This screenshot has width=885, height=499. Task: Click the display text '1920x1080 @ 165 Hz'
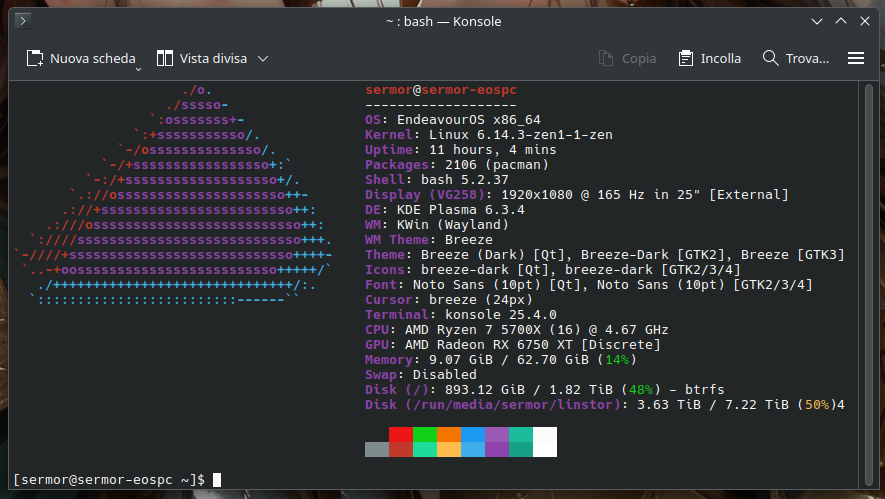(573, 195)
